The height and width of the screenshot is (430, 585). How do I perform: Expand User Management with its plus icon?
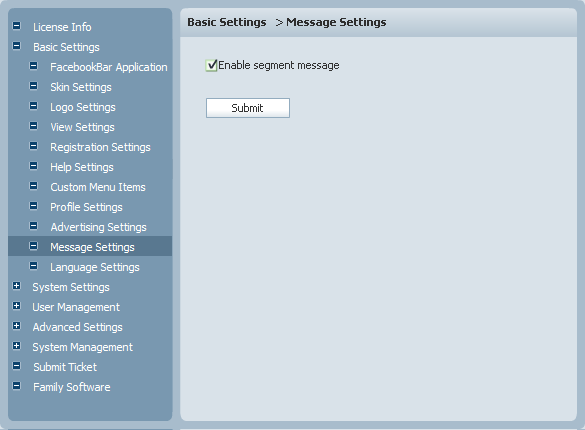(x=16, y=306)
